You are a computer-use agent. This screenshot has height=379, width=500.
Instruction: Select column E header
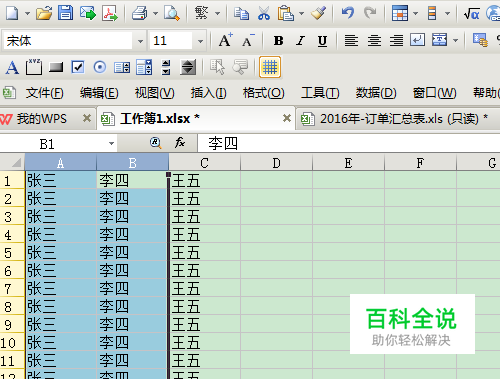(x=348, y=163)
